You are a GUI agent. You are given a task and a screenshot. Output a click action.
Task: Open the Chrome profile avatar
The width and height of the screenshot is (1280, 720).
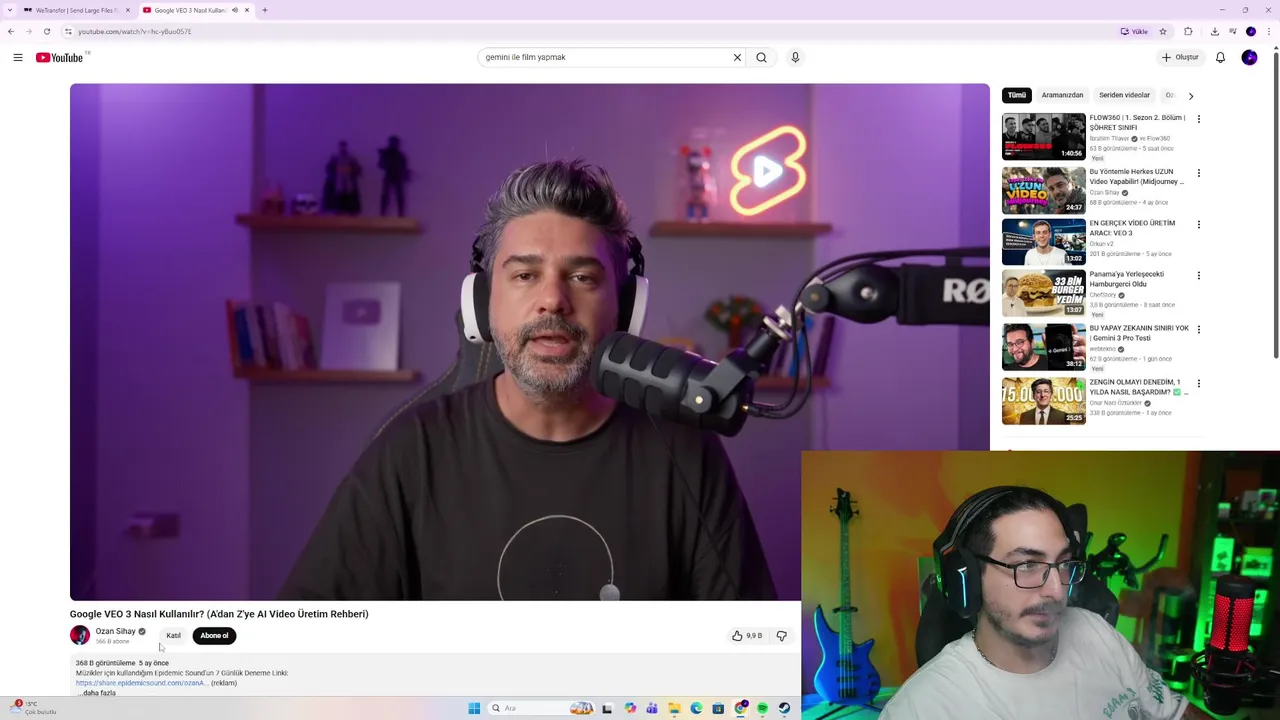(1250, 31)
